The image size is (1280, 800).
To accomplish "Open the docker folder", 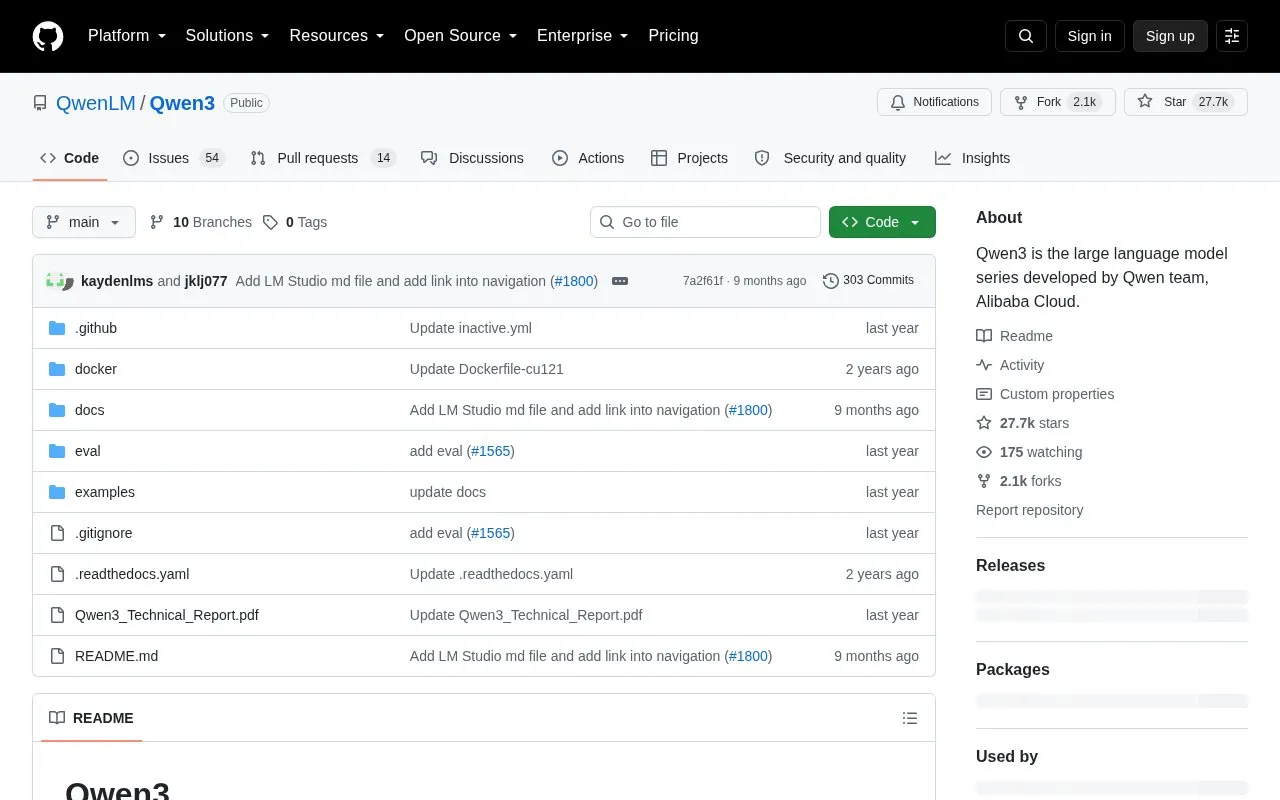I will coord(96,369).
